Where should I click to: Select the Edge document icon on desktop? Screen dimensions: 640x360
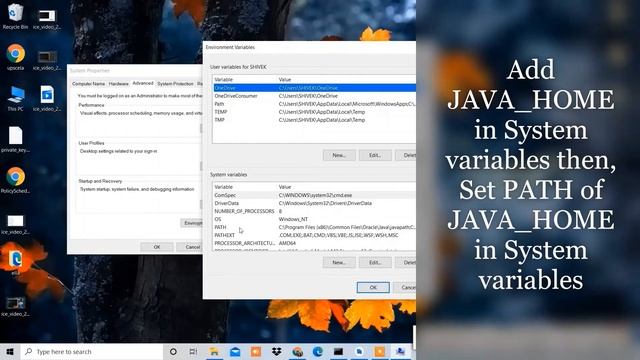click(16, 261)
